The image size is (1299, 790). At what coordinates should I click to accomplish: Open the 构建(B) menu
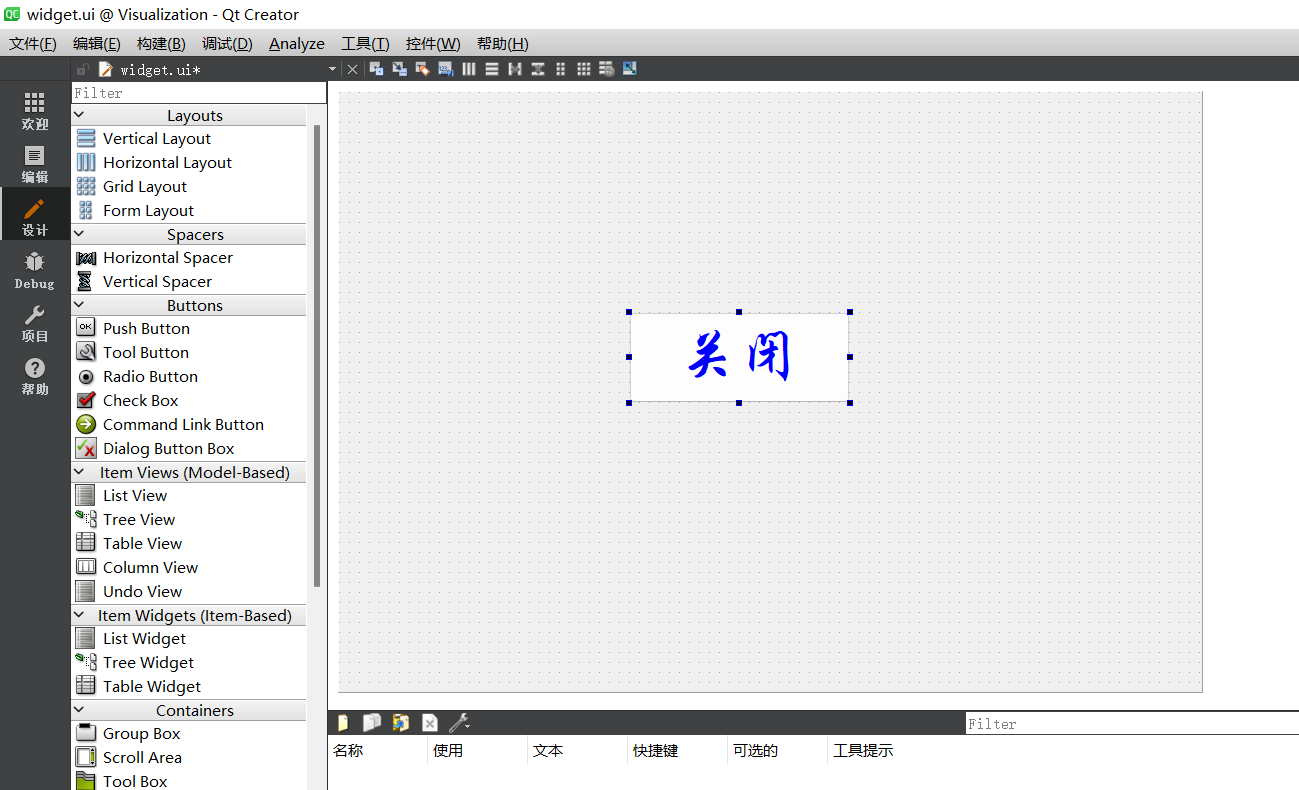161,44
